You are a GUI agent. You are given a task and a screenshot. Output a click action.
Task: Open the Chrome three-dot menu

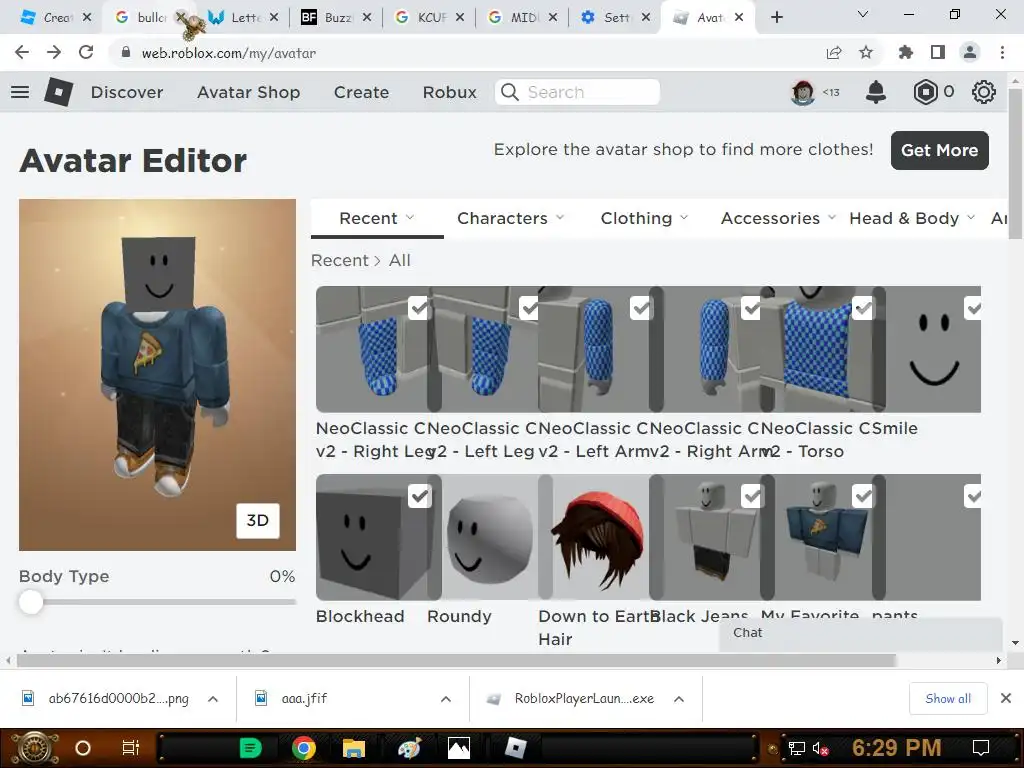pyautogui.click(x=1002, y=52)
